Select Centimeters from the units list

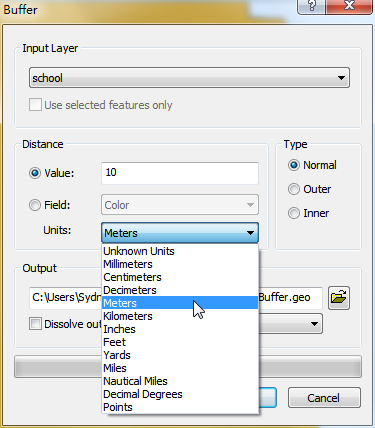[x=180, y=277]
